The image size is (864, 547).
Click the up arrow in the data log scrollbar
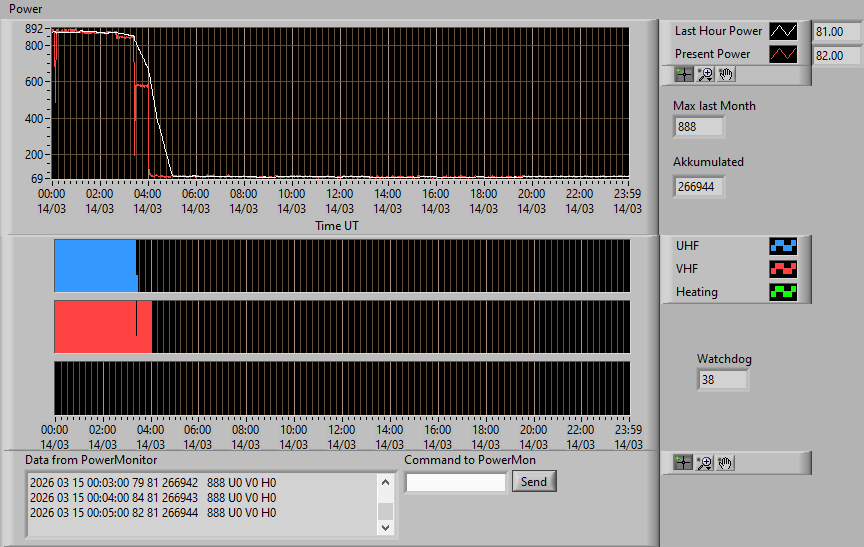385,483
